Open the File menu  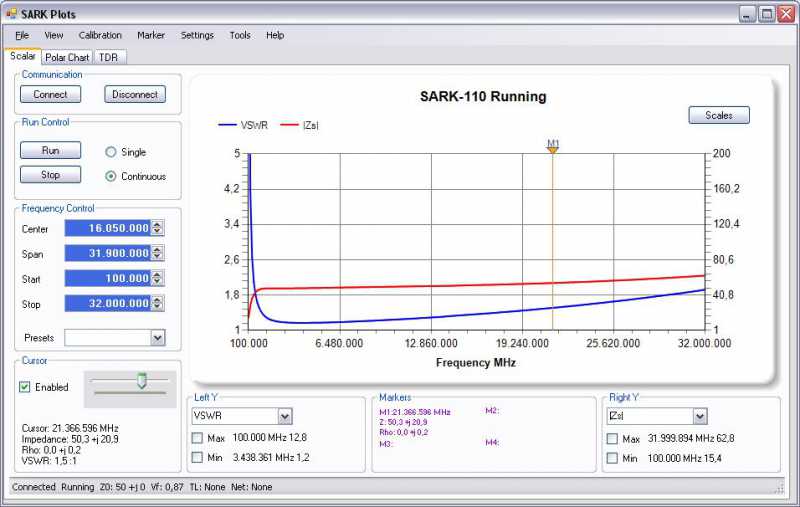click(x=22, y=35)
